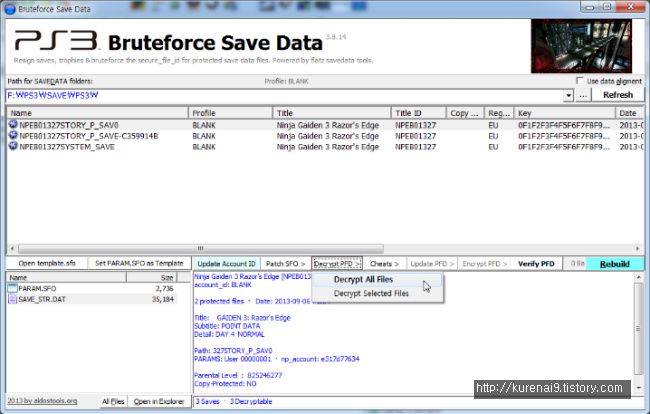The image size is (650, 414).
Task: Click the details panel scrollbar thumb
Action: 638,329
